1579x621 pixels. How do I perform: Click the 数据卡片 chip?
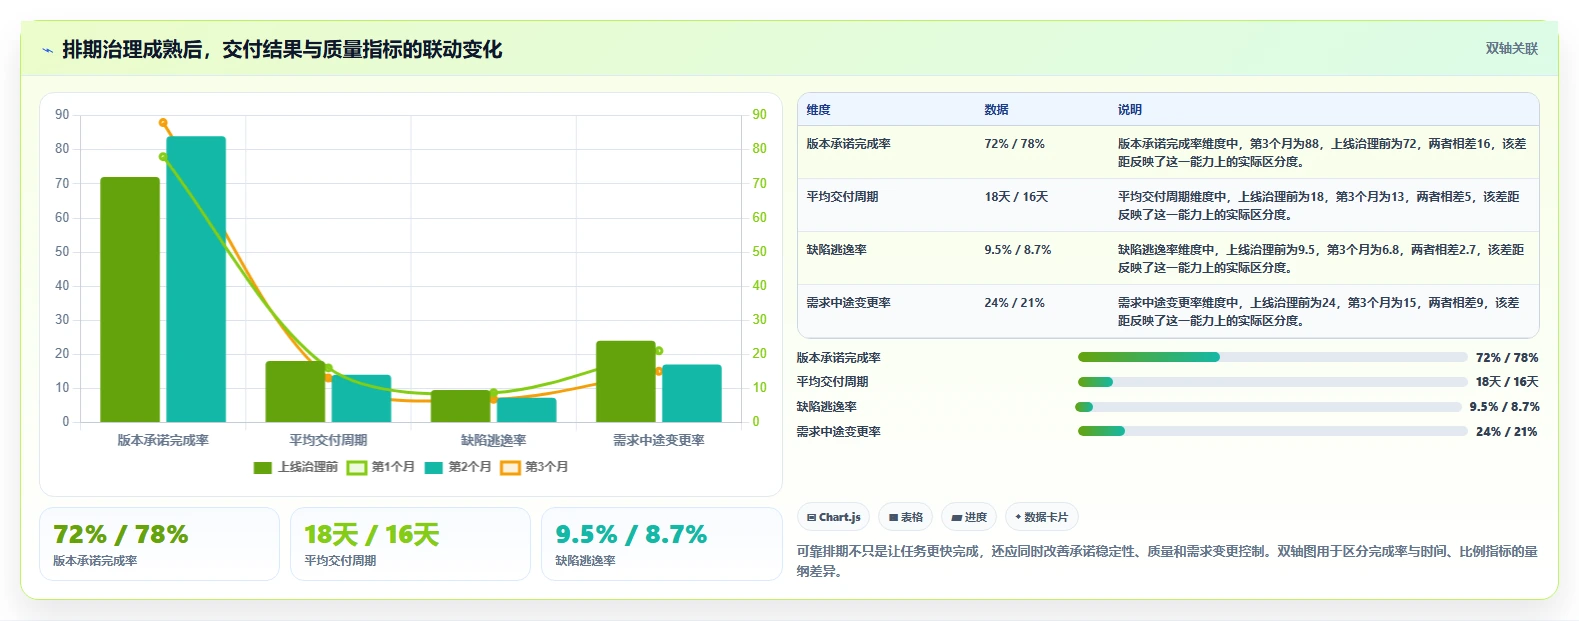click(x=1041, y=517)
